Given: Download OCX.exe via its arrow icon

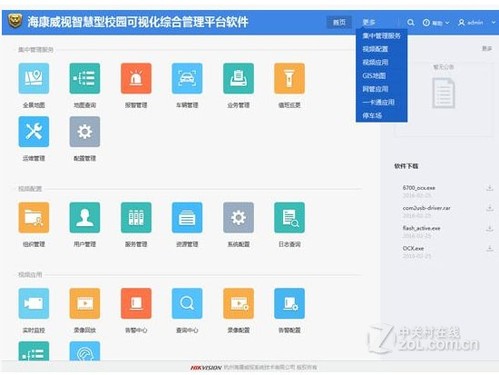Looking at the screenshot, I should [489, 248].
